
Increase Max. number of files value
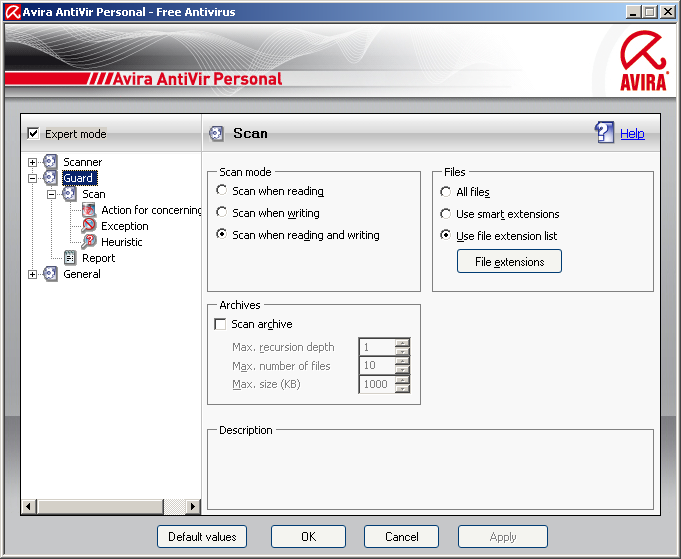(x=403, y=361)
